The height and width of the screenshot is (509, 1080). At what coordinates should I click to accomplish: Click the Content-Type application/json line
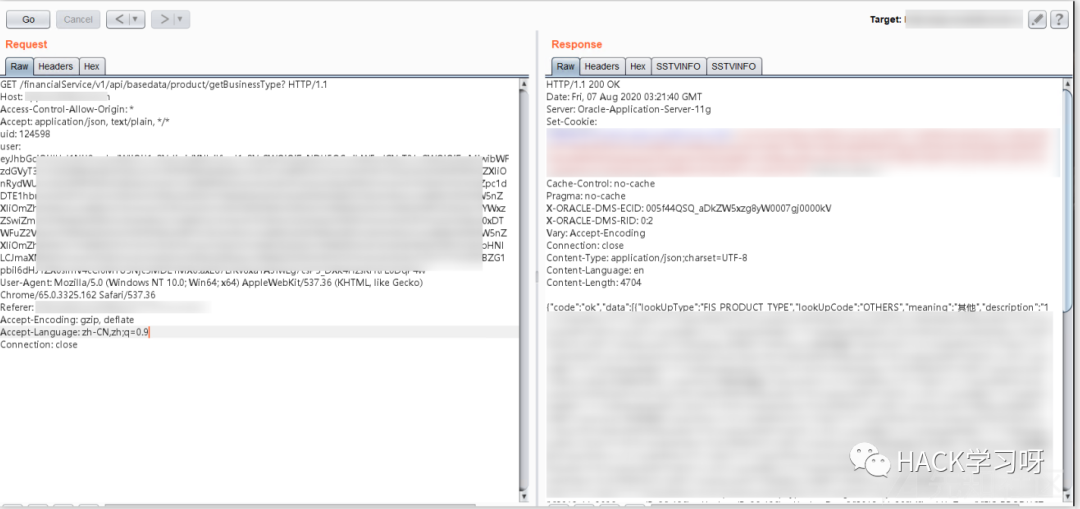click(647, 258)
